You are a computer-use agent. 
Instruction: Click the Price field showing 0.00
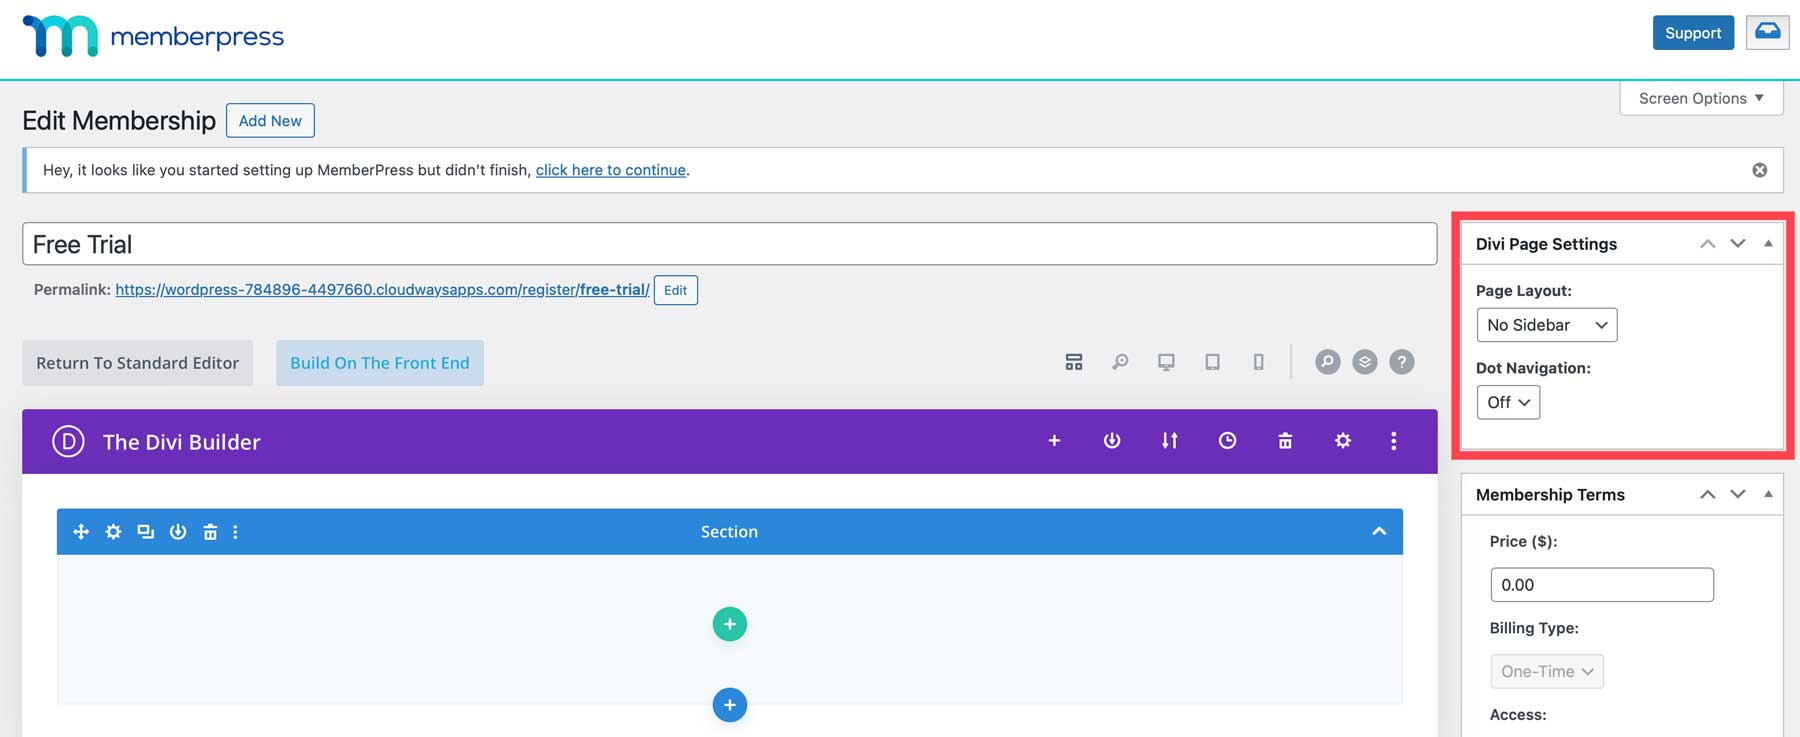1602,585
